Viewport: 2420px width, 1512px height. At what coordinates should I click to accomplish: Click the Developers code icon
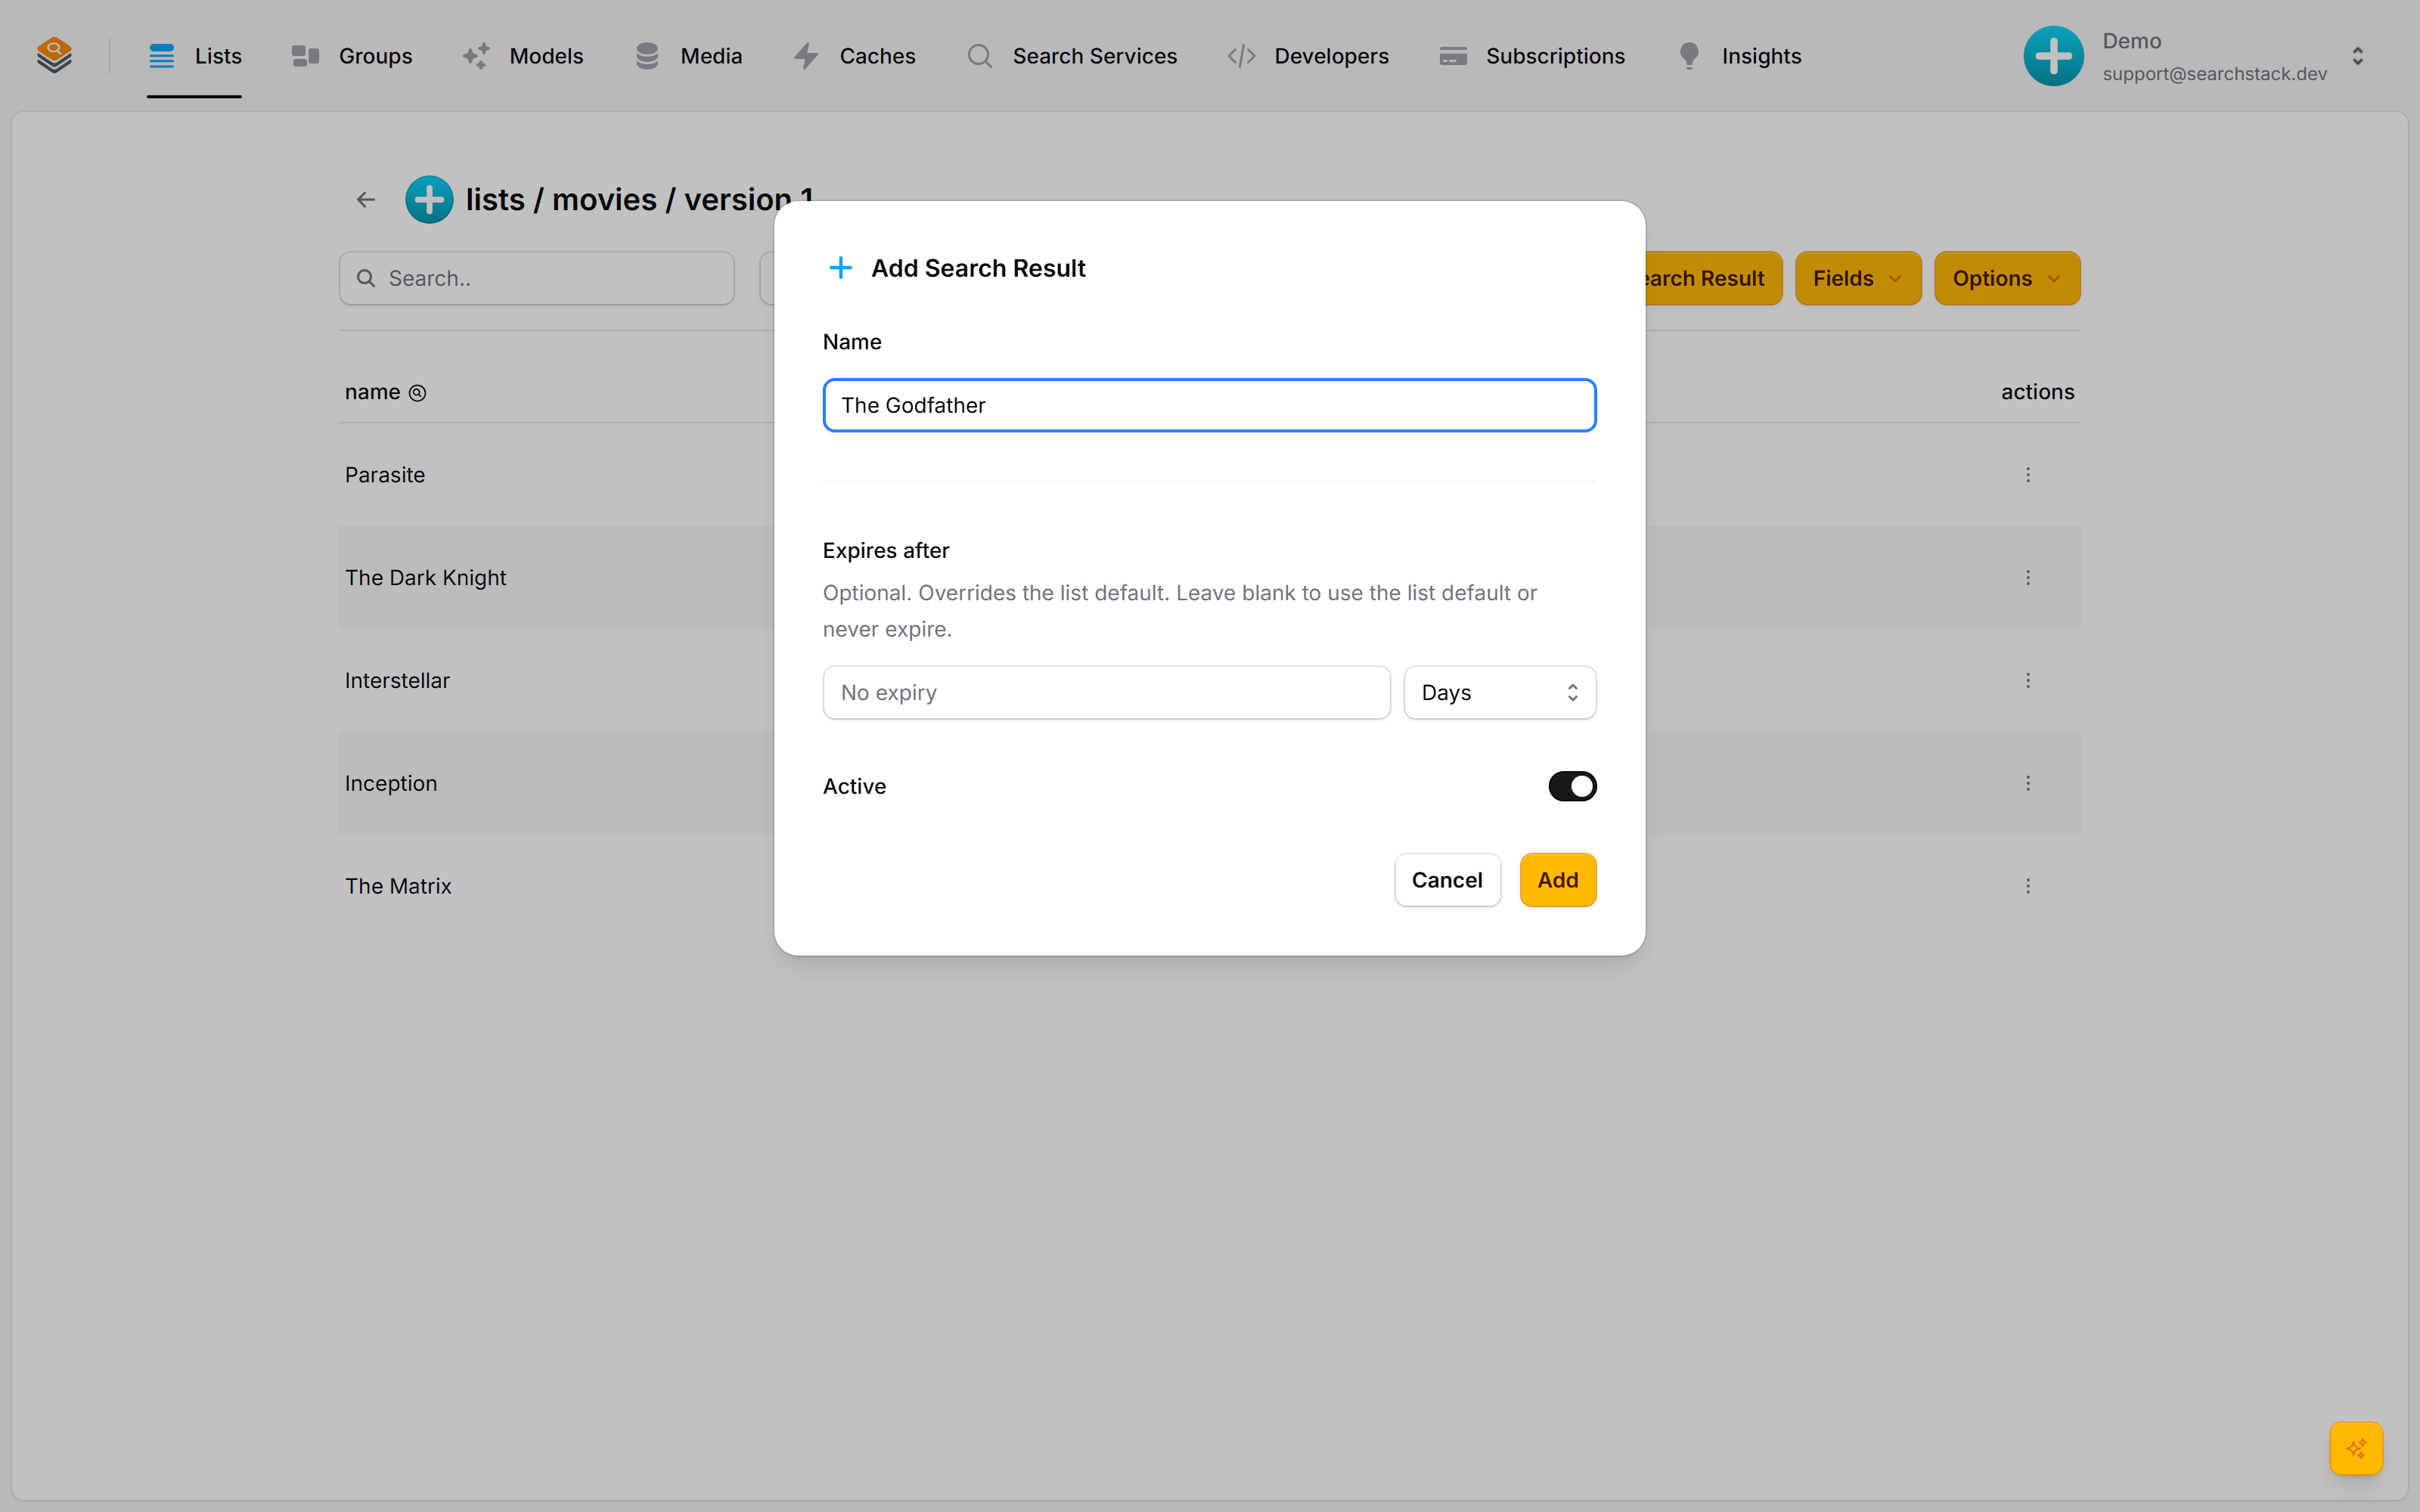point(1241,56)
